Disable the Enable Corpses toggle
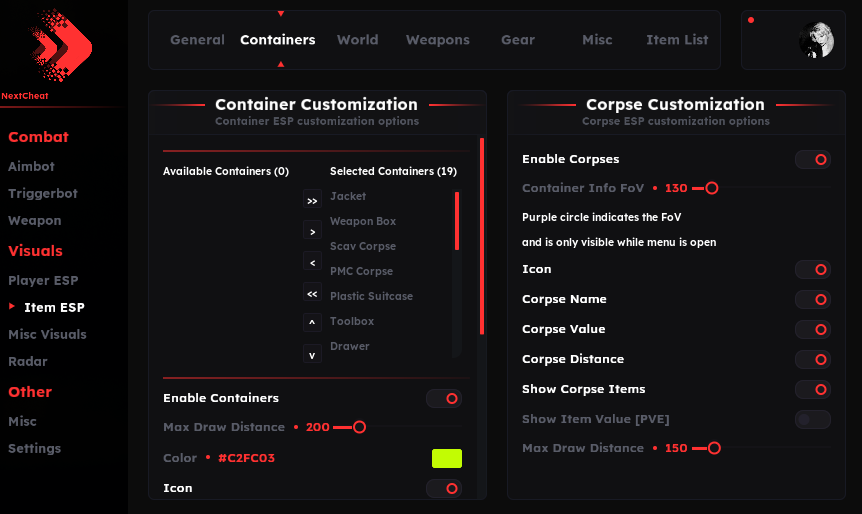 coord(813,160)
